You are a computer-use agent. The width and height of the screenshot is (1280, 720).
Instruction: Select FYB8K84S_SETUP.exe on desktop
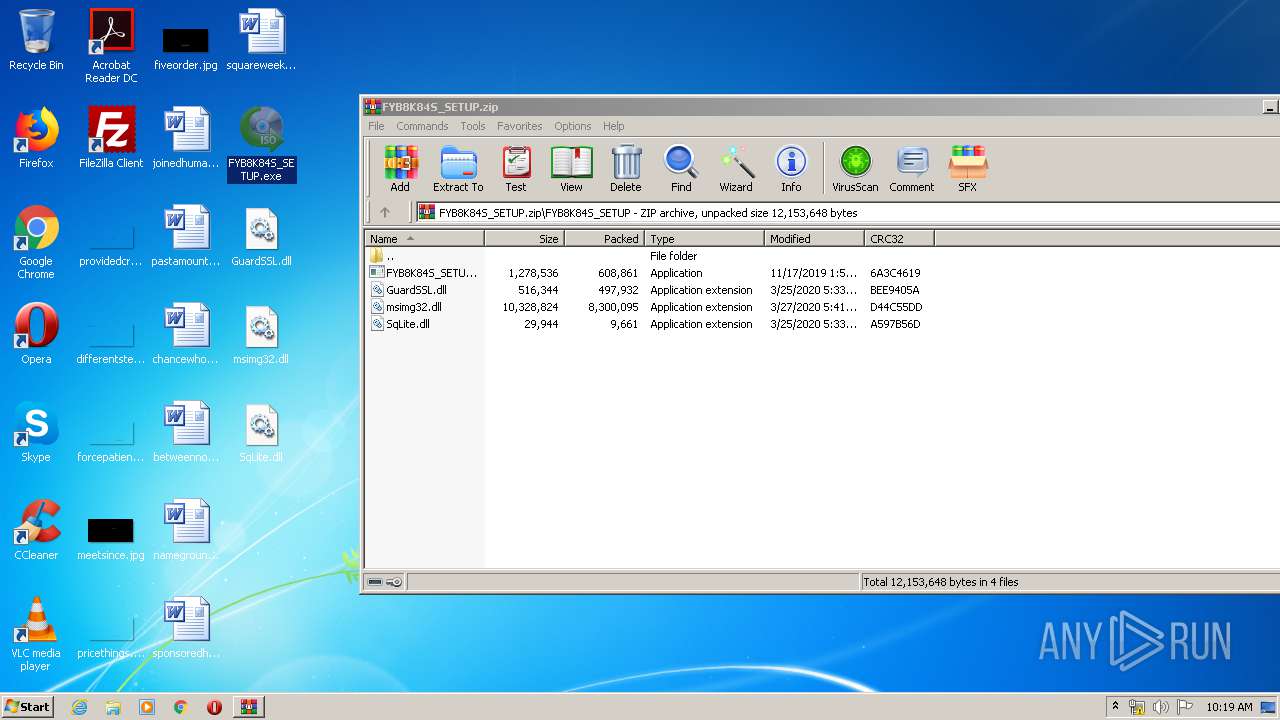coord(261,145)
